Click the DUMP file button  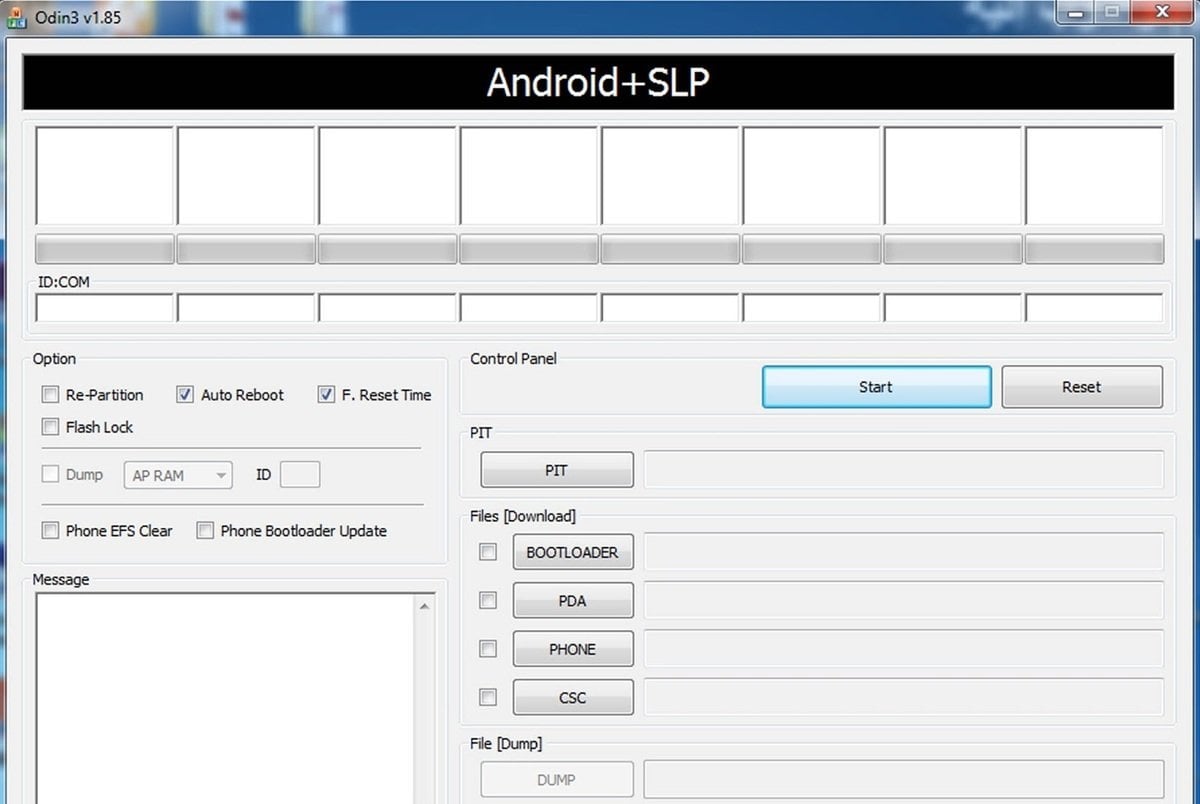[x=557, y=780]
